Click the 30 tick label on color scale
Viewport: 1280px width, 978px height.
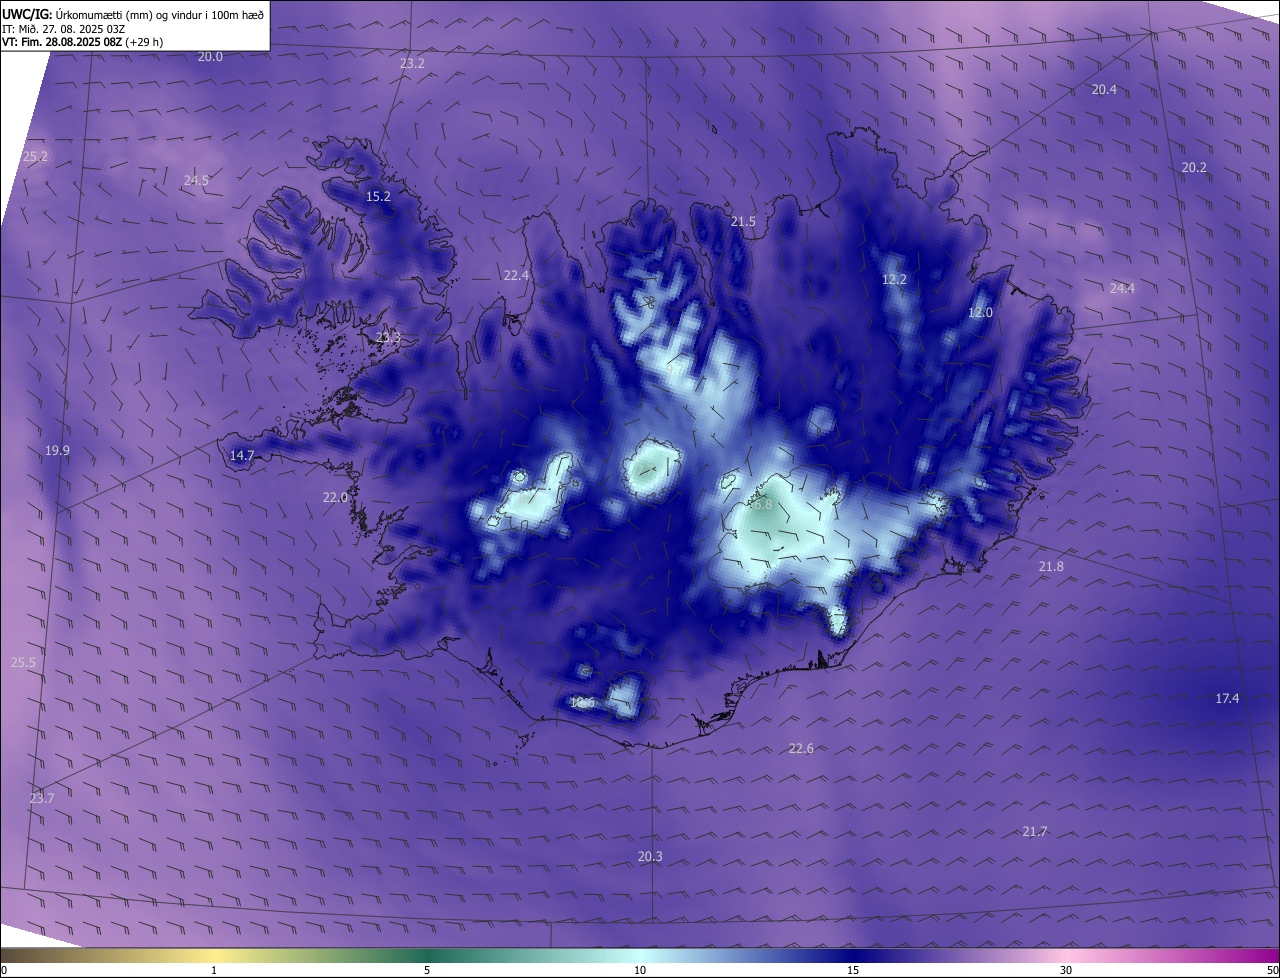[x=1066, y=970]
